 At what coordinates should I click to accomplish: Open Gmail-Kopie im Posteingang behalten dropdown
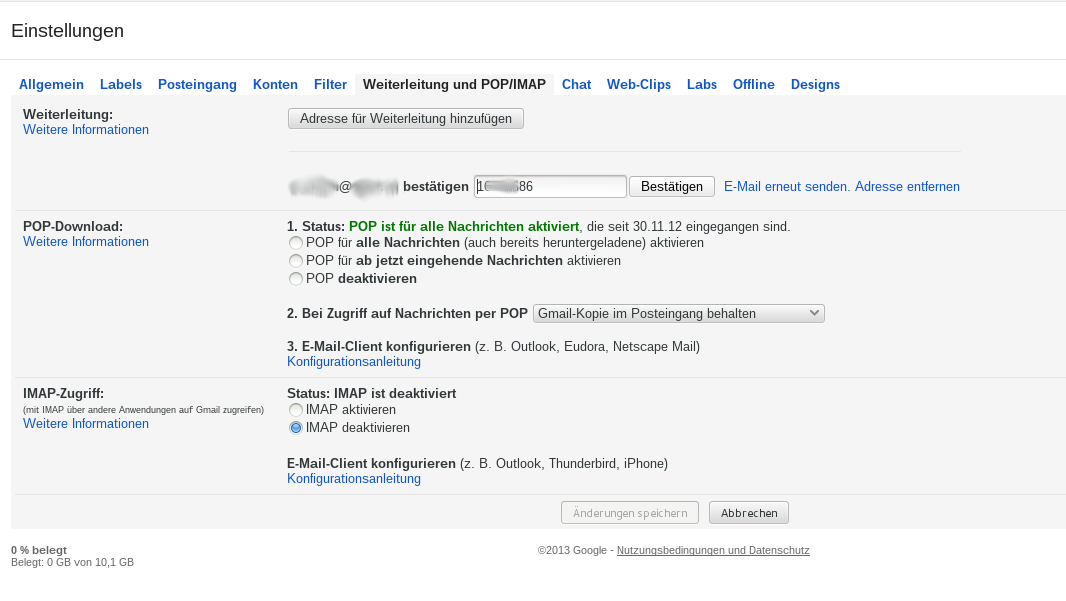click(678, 314)
